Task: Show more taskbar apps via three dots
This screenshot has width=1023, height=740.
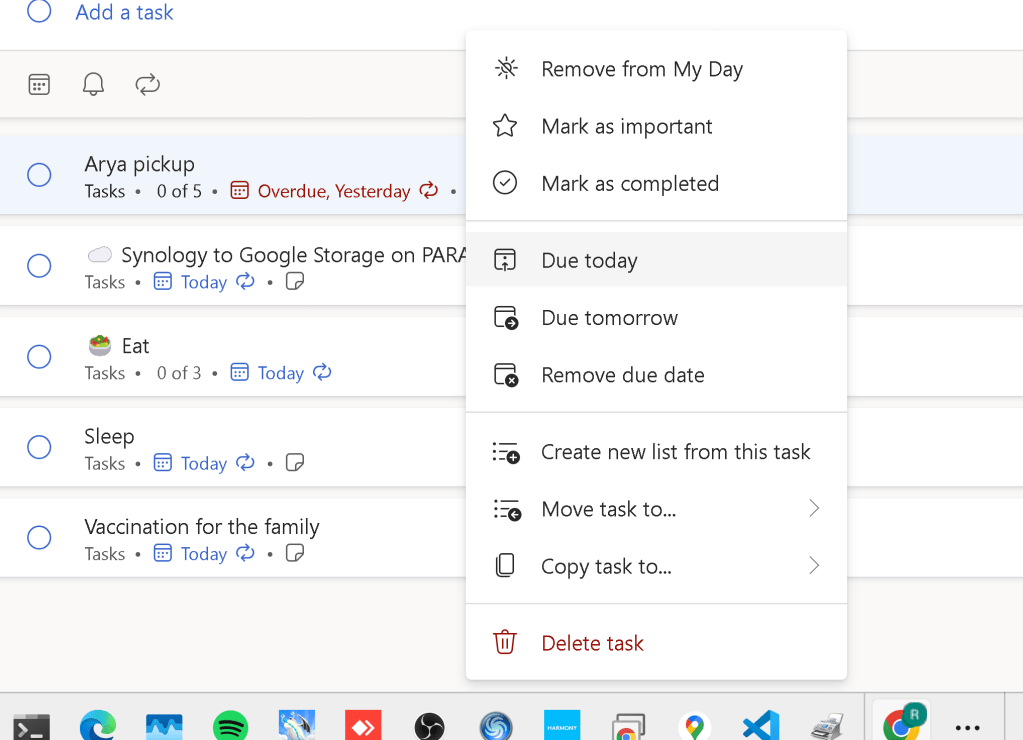Action: (x=968, y=727)
